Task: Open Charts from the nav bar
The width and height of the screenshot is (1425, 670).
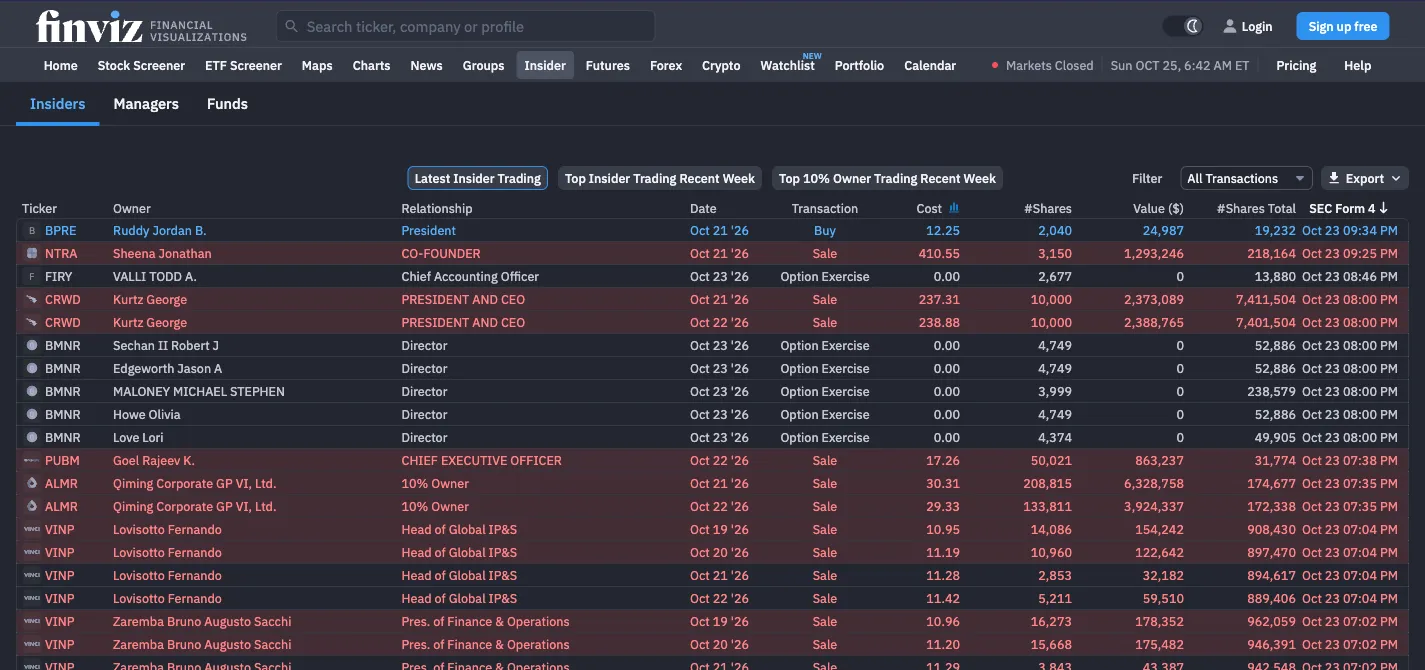Action: tap(371, 66)
